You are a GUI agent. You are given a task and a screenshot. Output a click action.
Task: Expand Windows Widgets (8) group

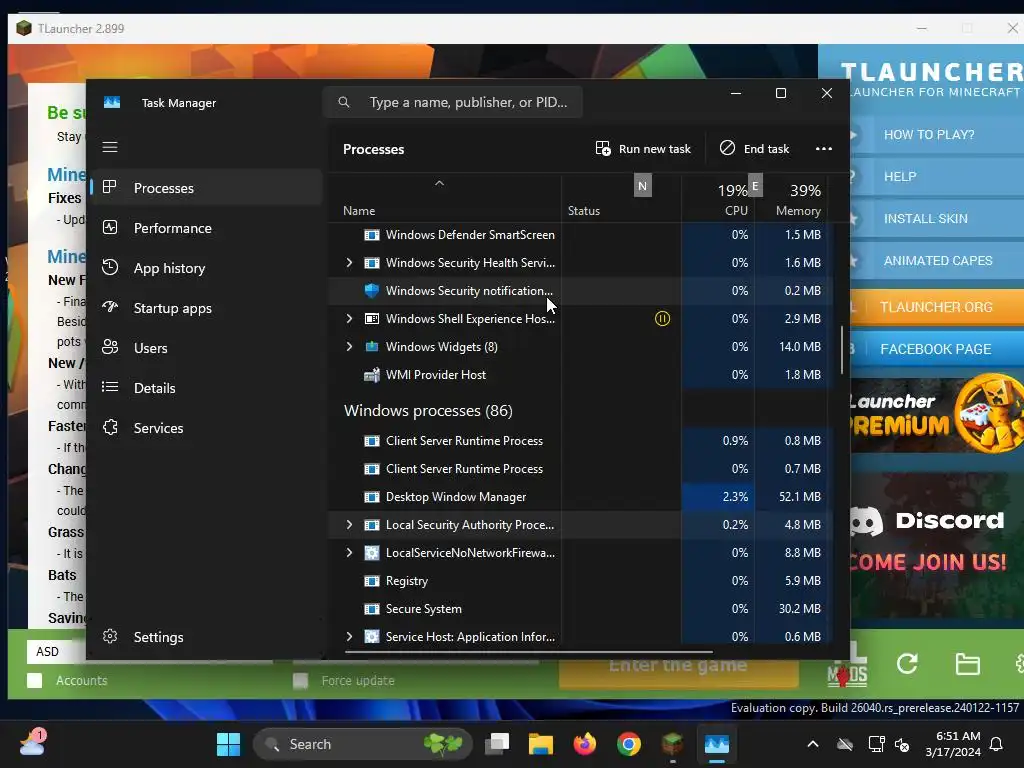tap(349, 347)
